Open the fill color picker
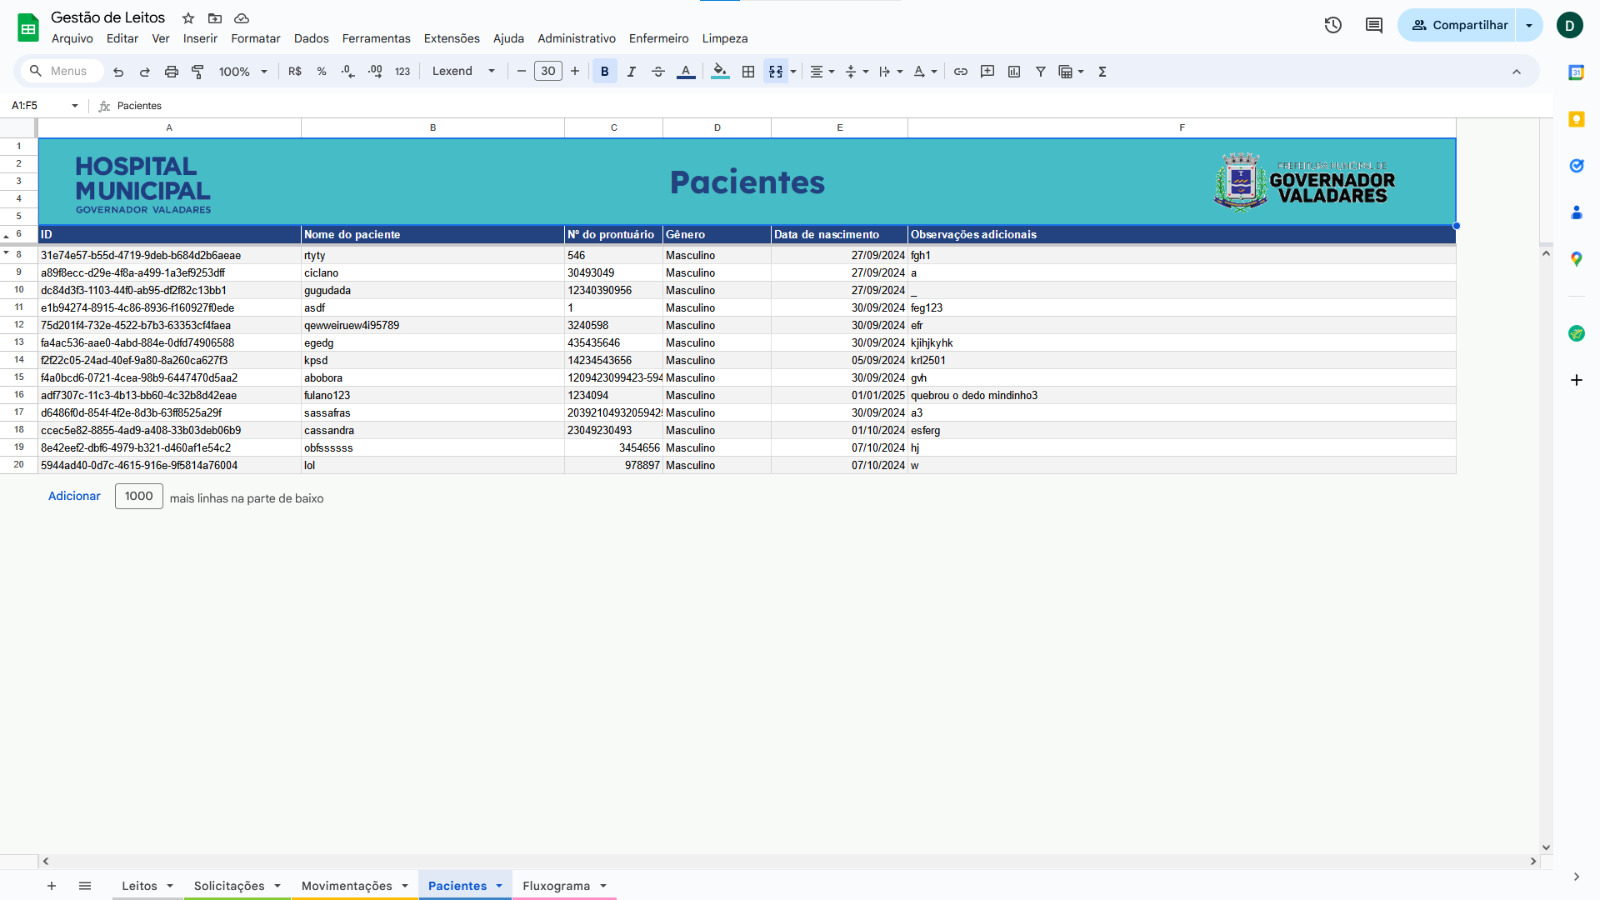This screenshot has width=1600, height=900. coord(720,72)
